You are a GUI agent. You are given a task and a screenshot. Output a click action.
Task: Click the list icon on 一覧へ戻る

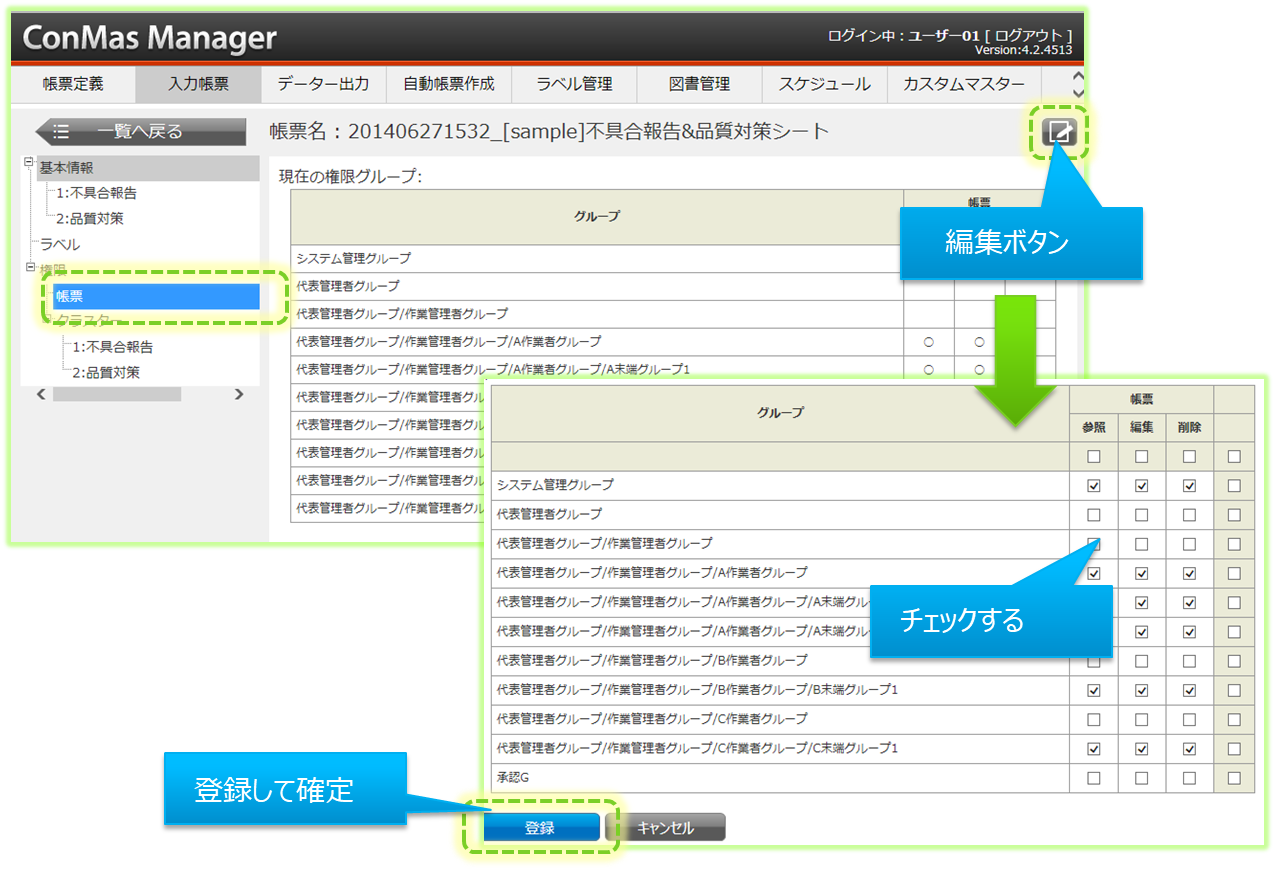pos(62,132)
